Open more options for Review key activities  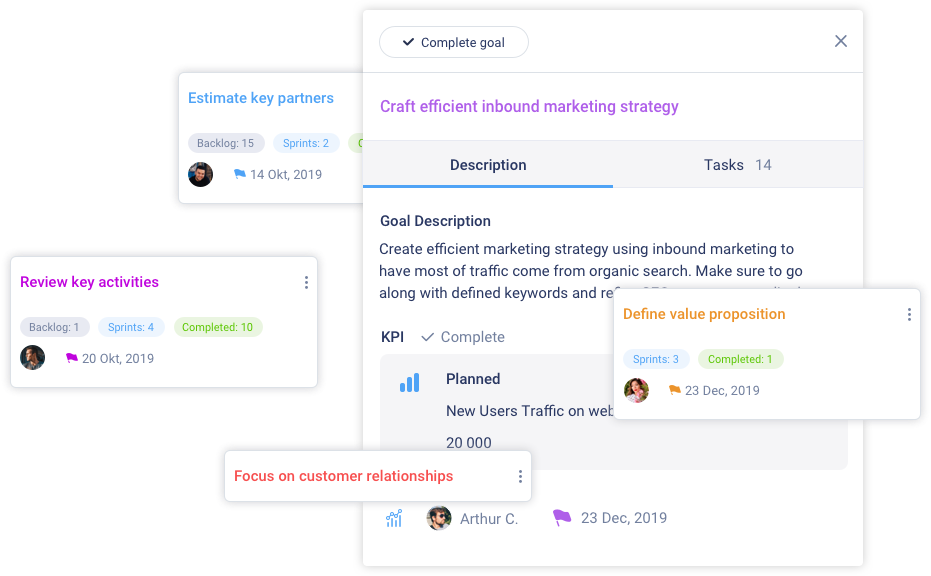pos(306,283)
